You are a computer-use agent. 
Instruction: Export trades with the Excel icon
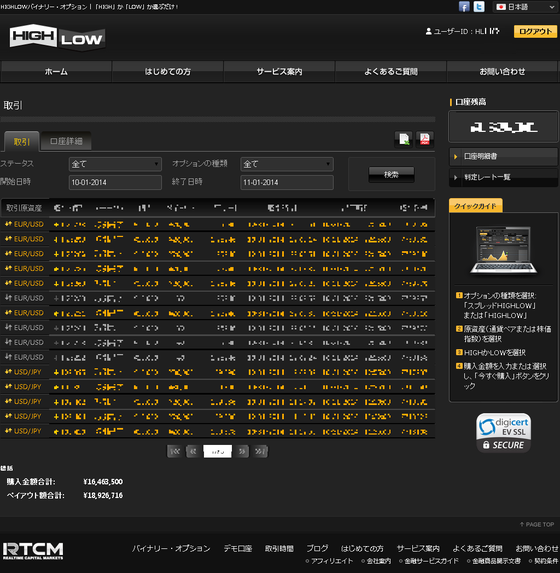[x=404, y=139]
